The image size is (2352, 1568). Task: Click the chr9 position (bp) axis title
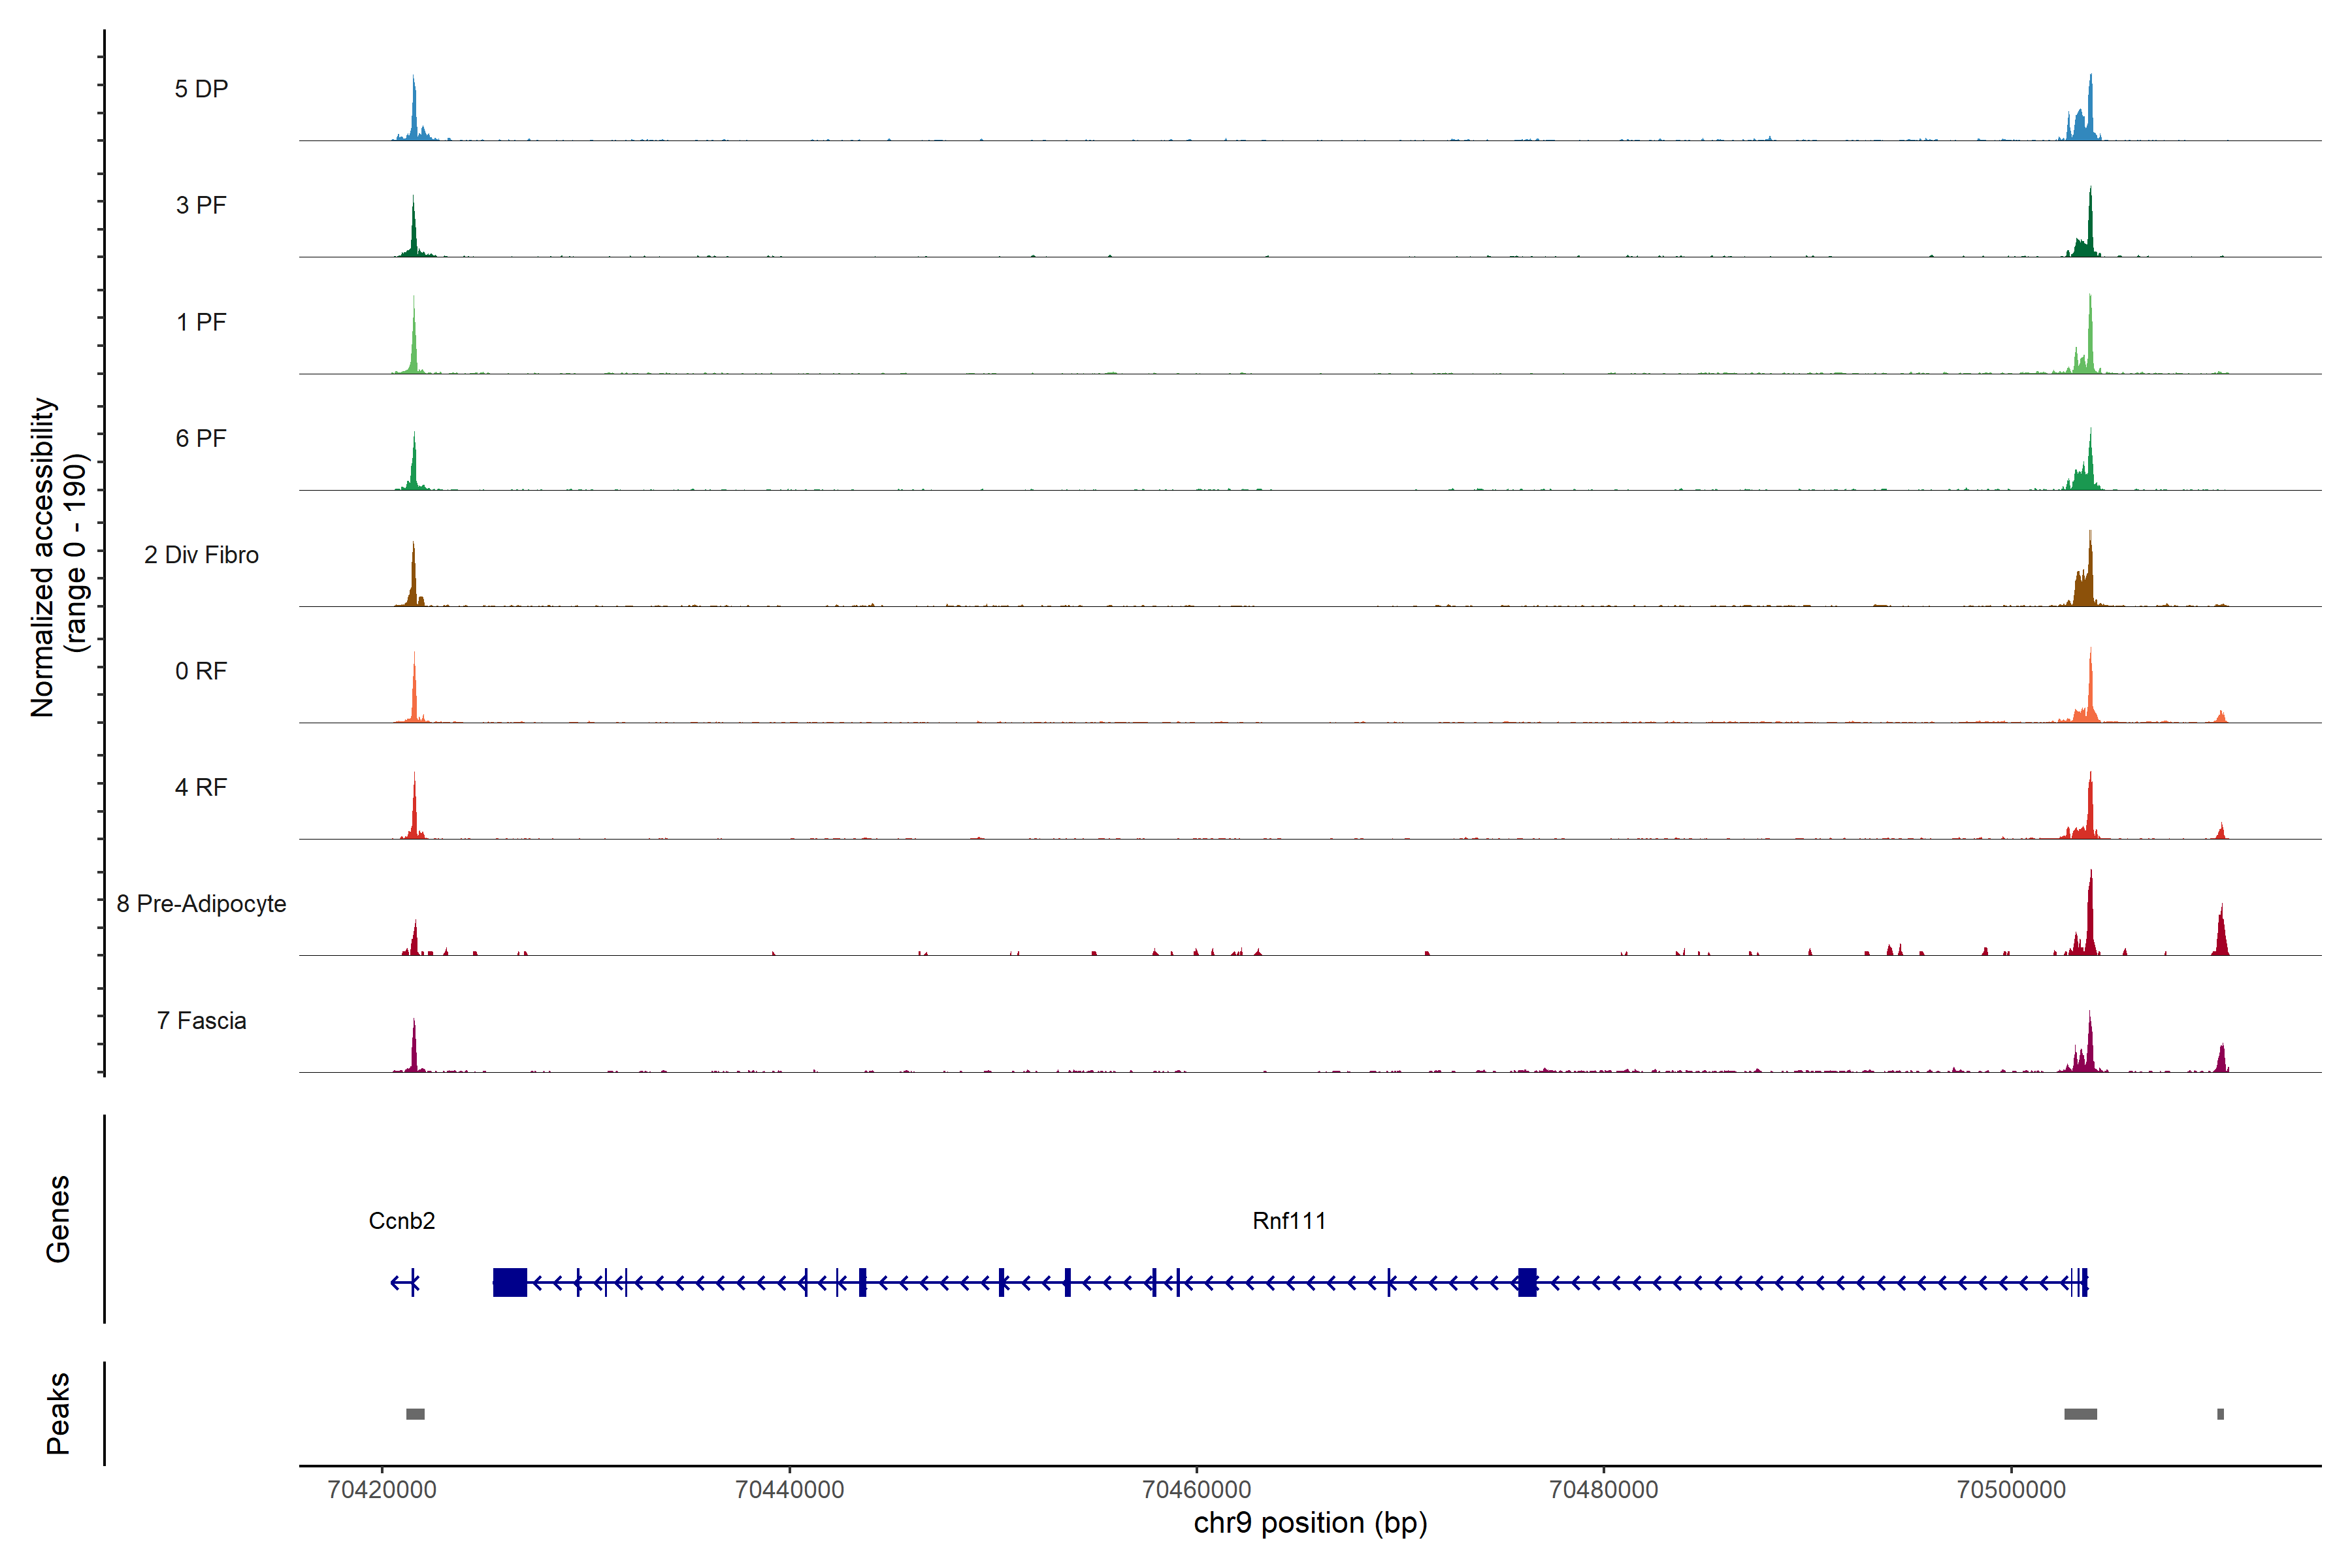click(1310, 1523)
